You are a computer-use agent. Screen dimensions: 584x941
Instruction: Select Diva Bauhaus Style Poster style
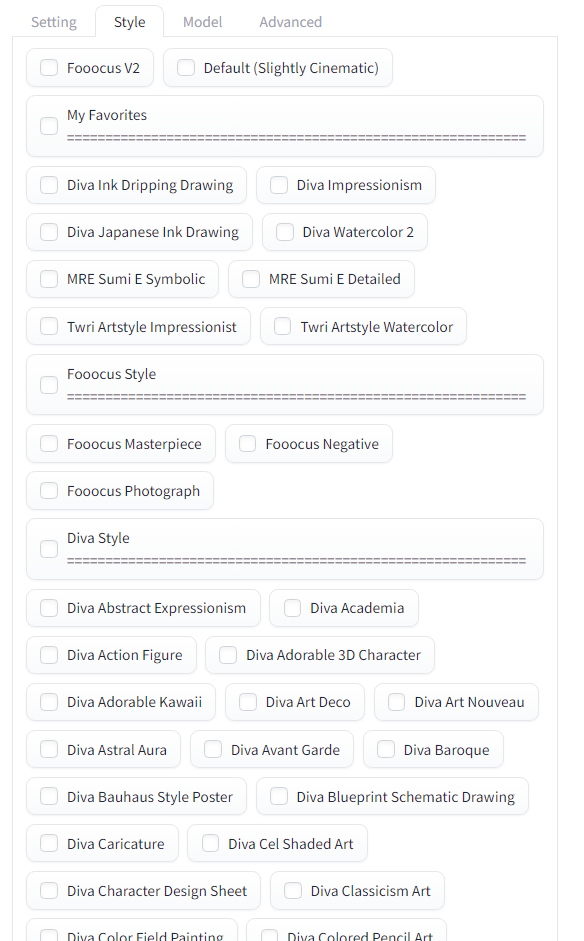click(x=48, y=796)
